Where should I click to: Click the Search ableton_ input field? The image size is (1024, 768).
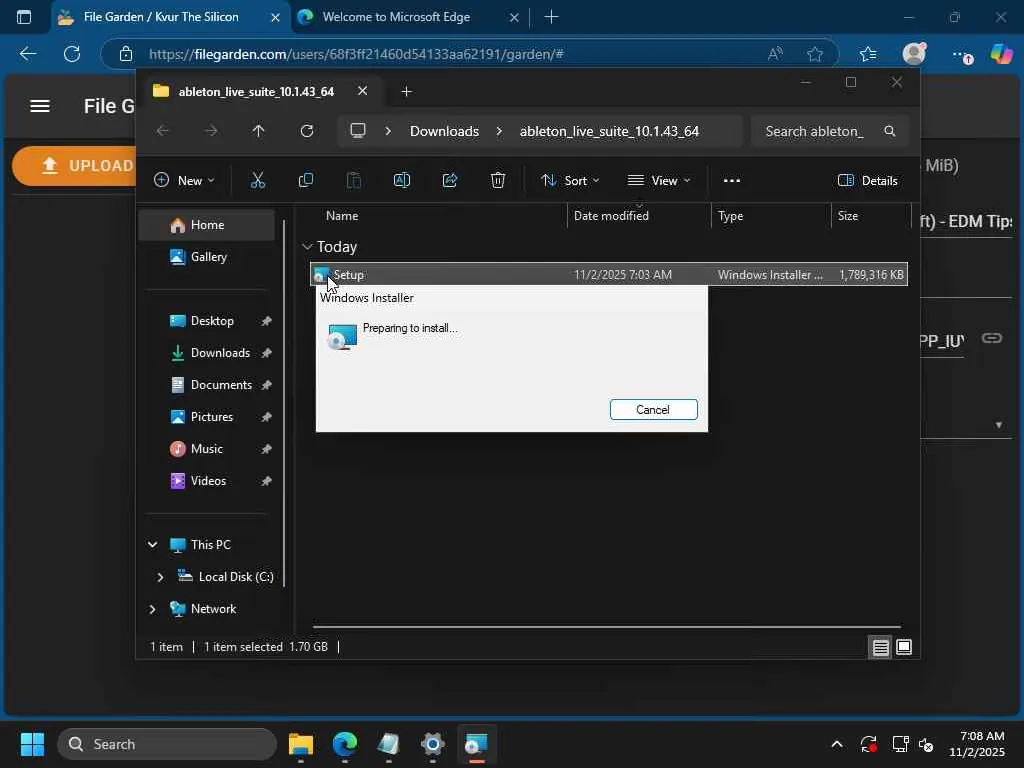814,131
